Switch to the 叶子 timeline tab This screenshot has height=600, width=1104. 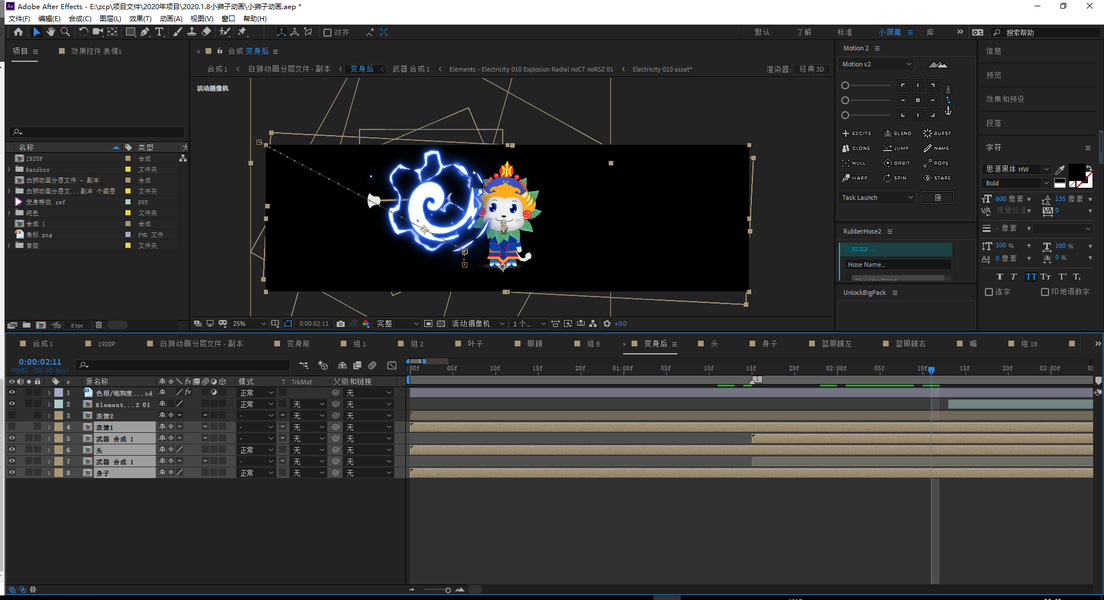tap(475, 344)
